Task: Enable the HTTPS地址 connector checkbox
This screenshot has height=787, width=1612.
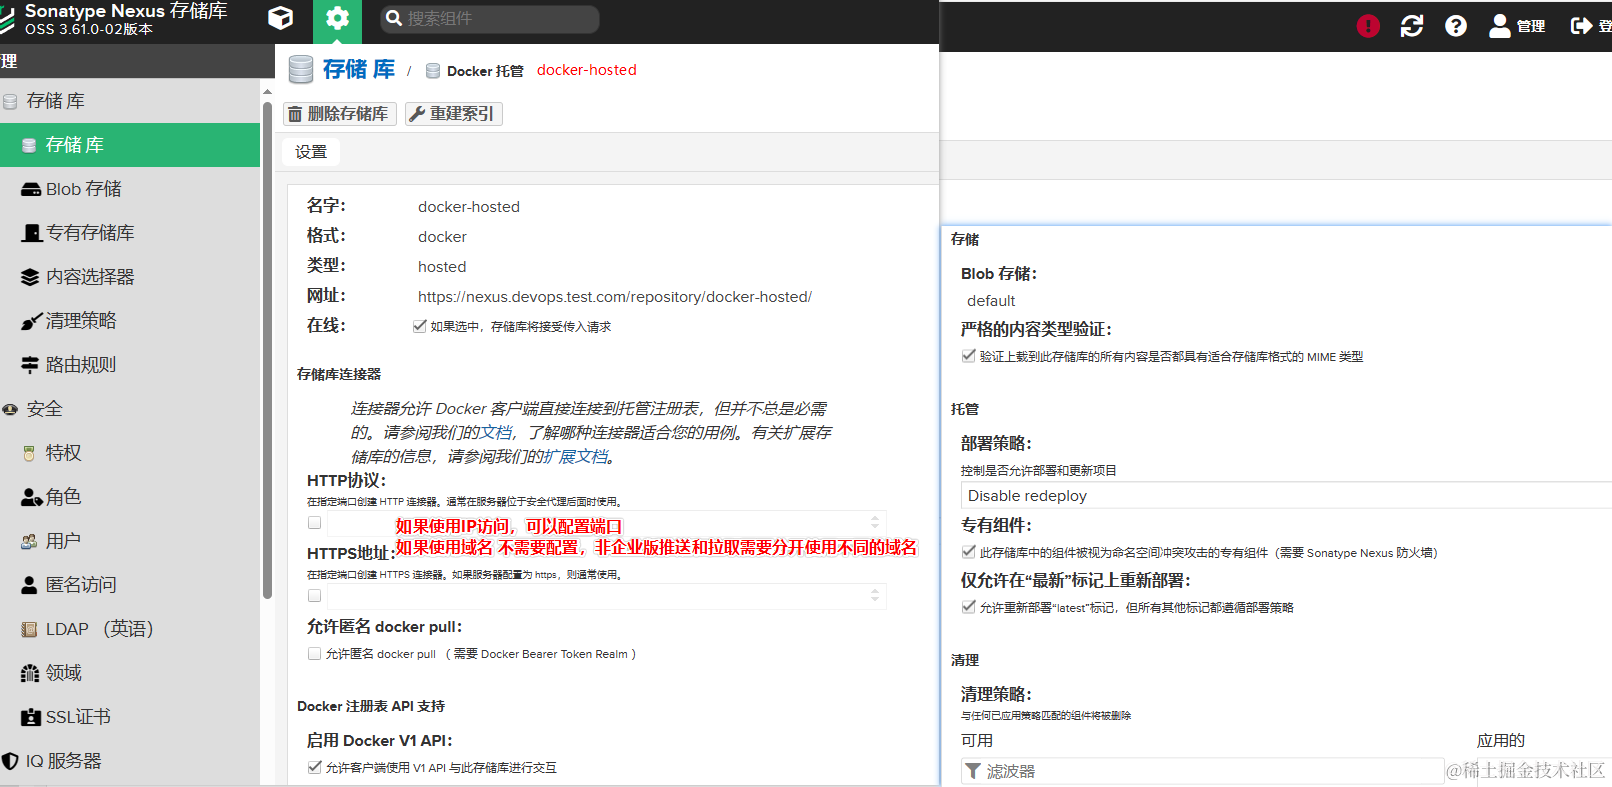Action: [x=315, y=595]
